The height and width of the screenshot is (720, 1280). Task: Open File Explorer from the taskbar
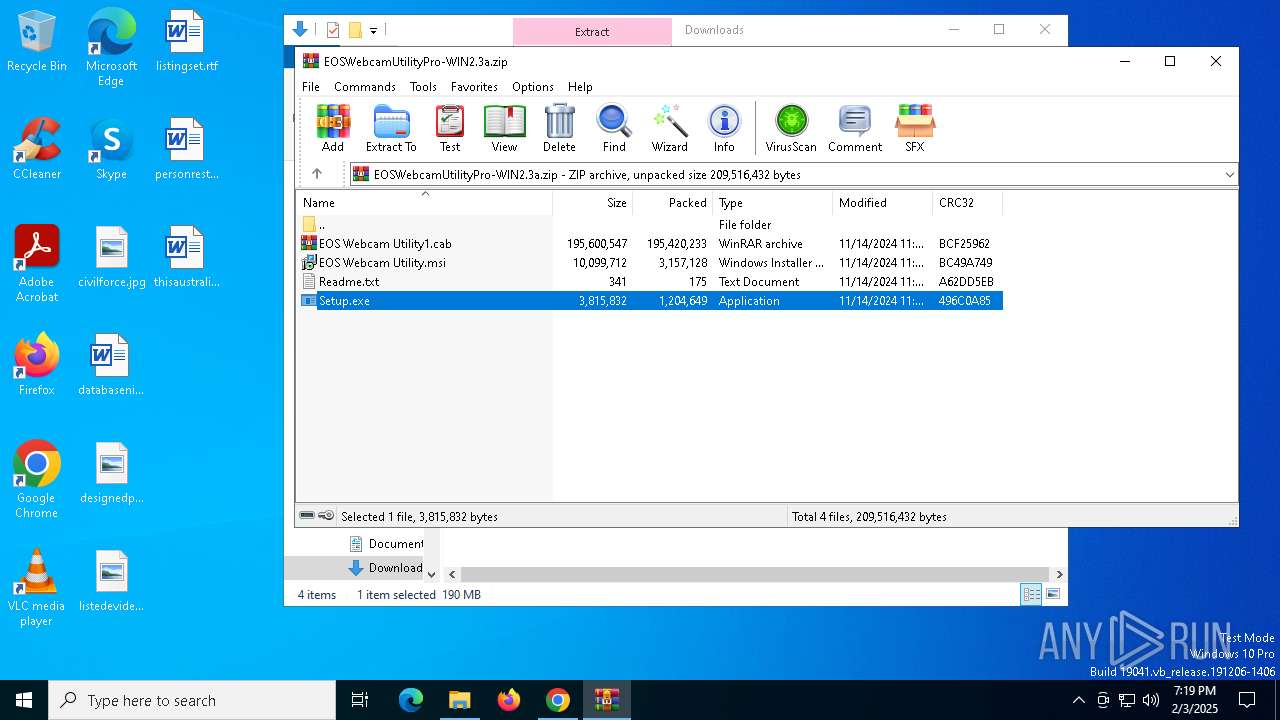(459, 700)
